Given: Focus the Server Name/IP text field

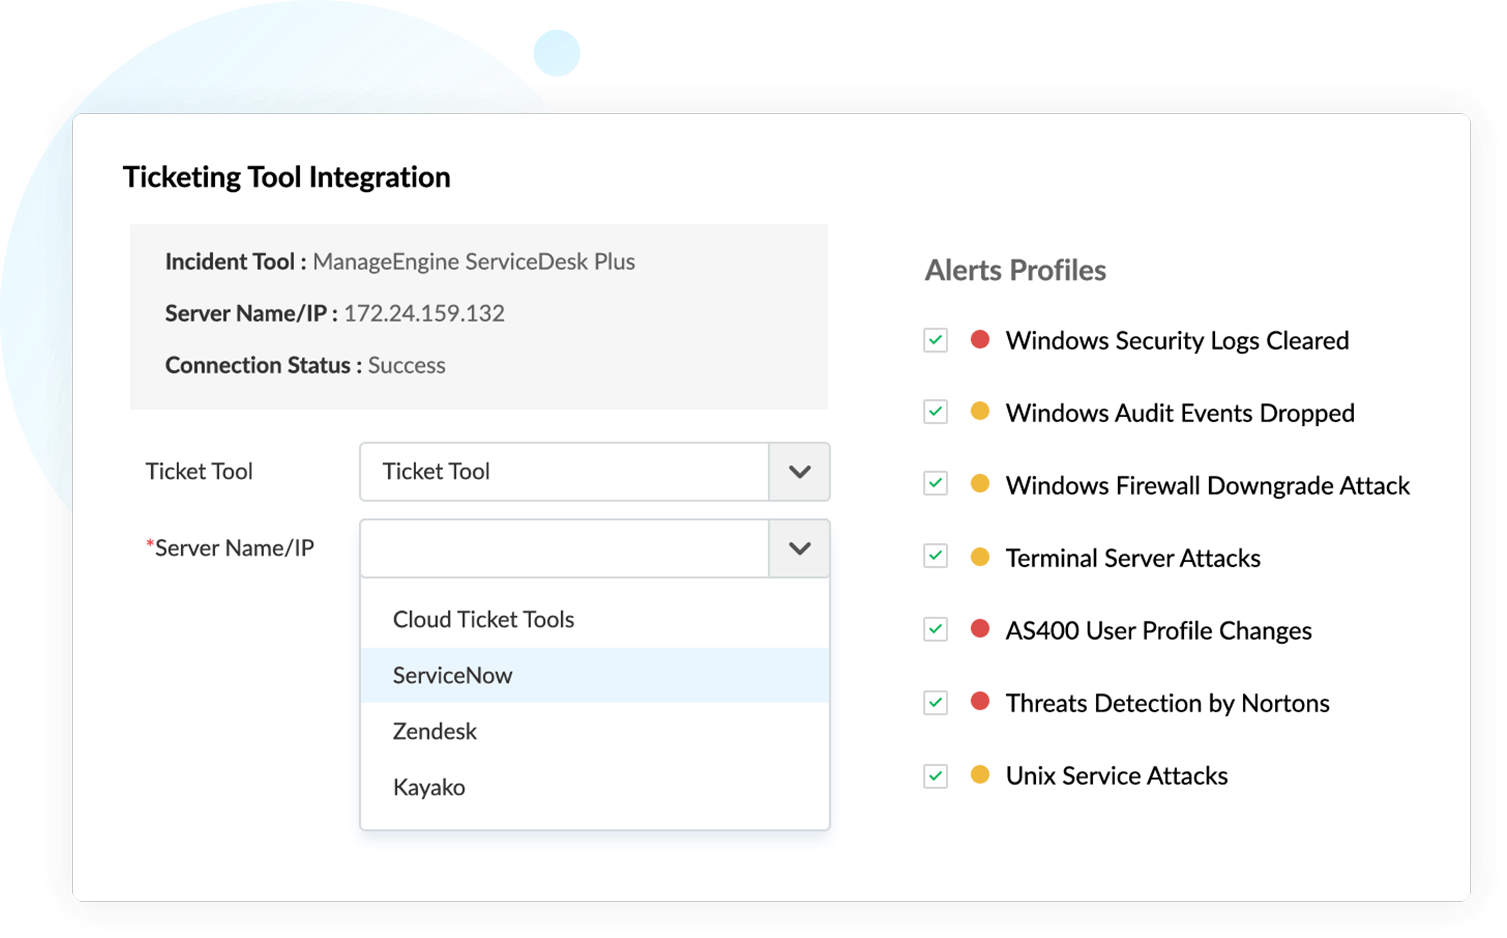Looking at the screenshot, I should pos(564,548).
